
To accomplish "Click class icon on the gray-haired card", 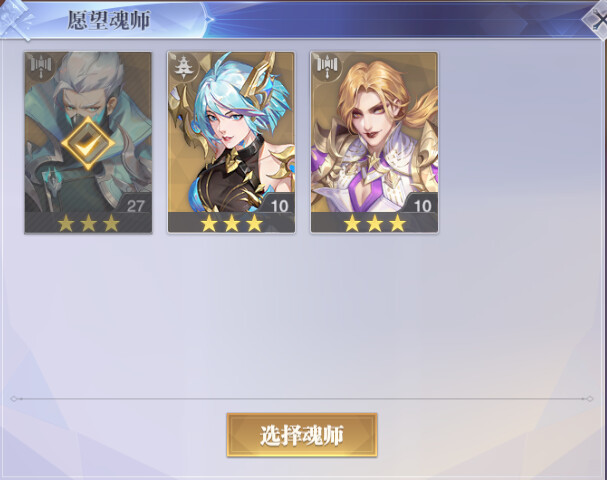I will [x=40, y=65].
